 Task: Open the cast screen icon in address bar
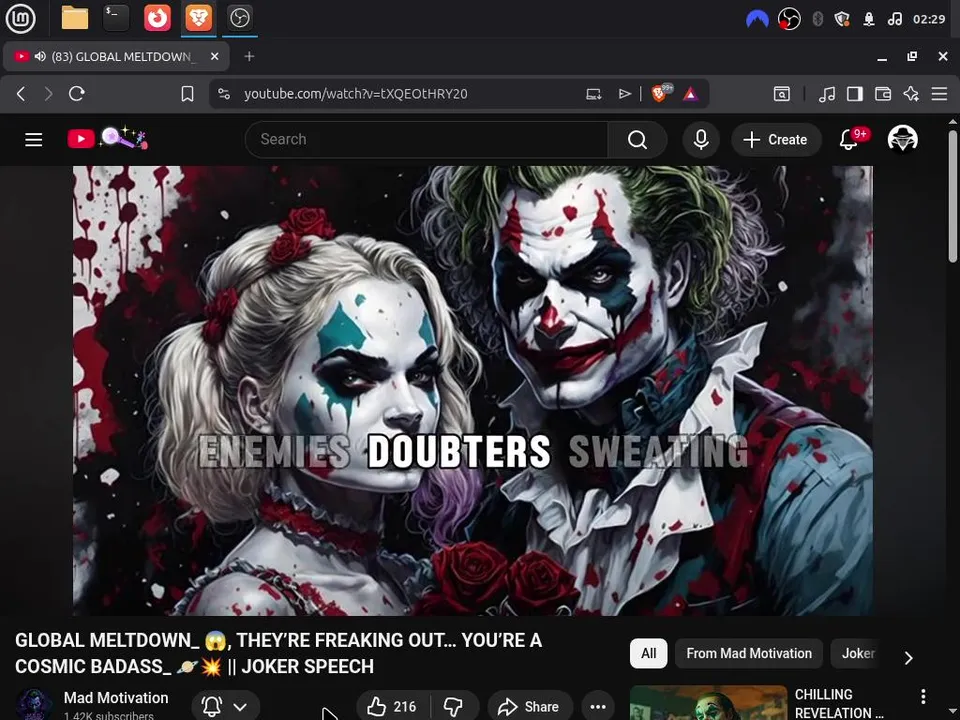pyautogui.click(x=593, y=94)
